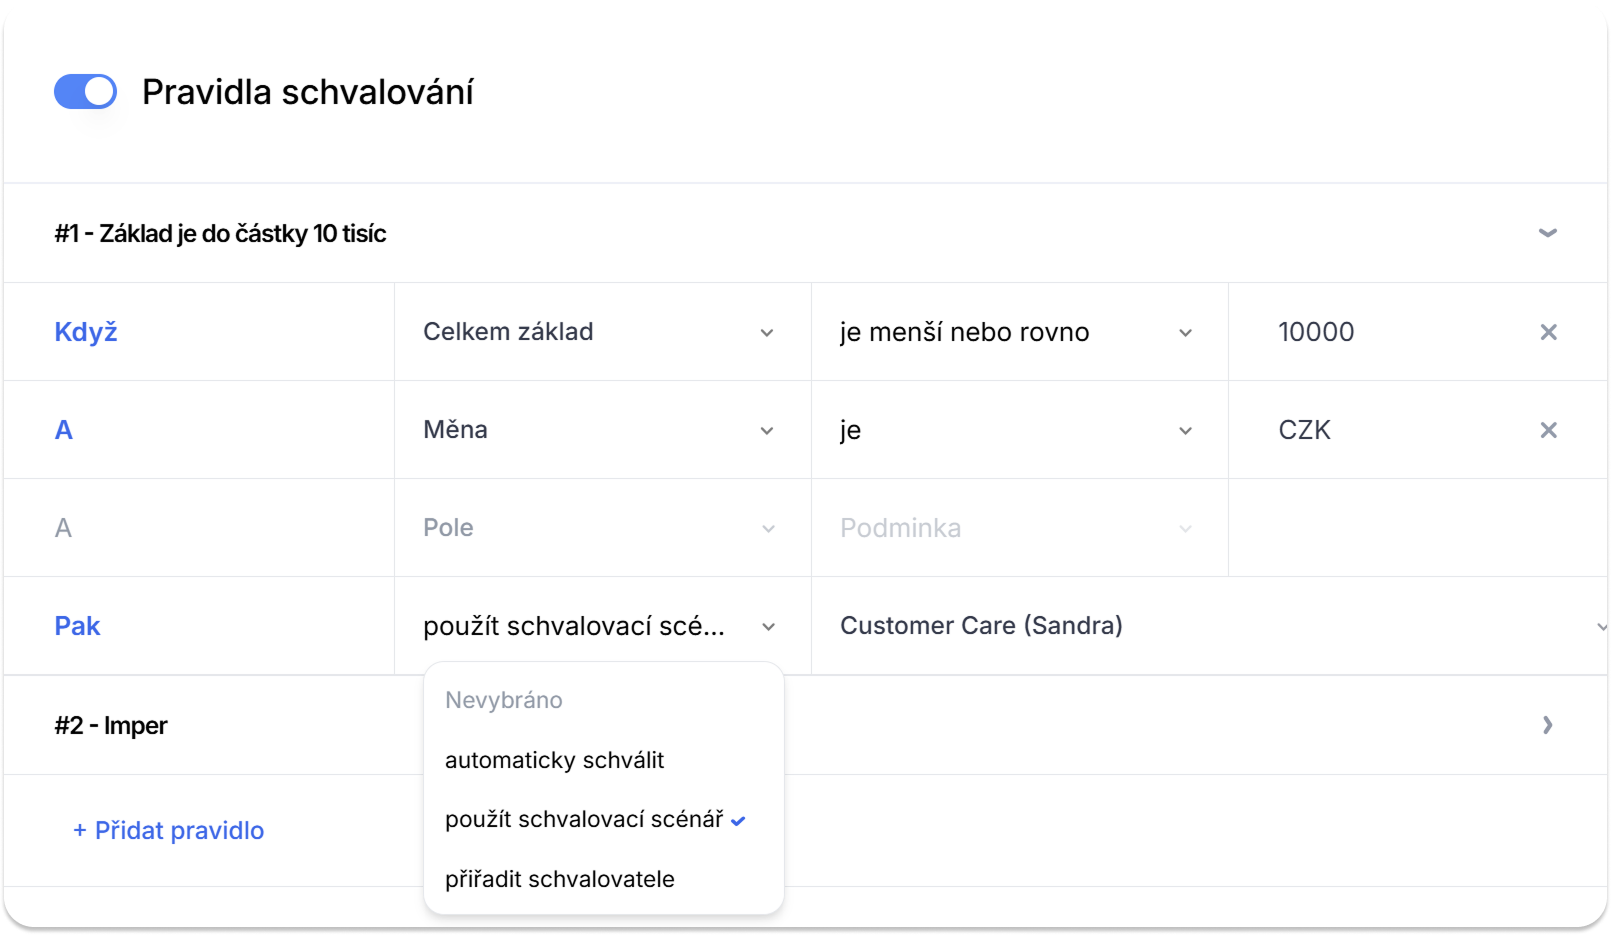
Task: Pick the 'Nevybráno' menu option
Action: click(x=504, y=700)
